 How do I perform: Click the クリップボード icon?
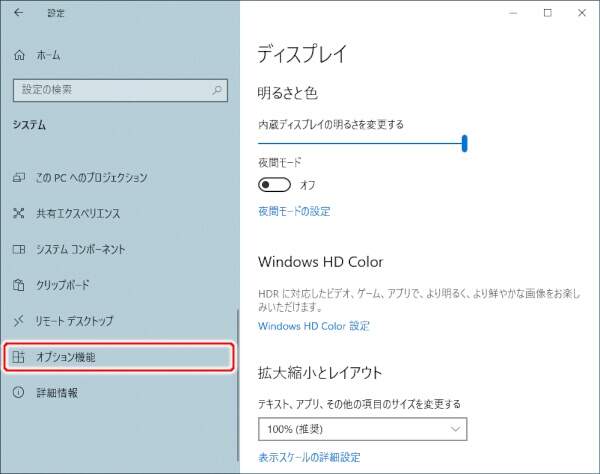(x=18, y=285)
